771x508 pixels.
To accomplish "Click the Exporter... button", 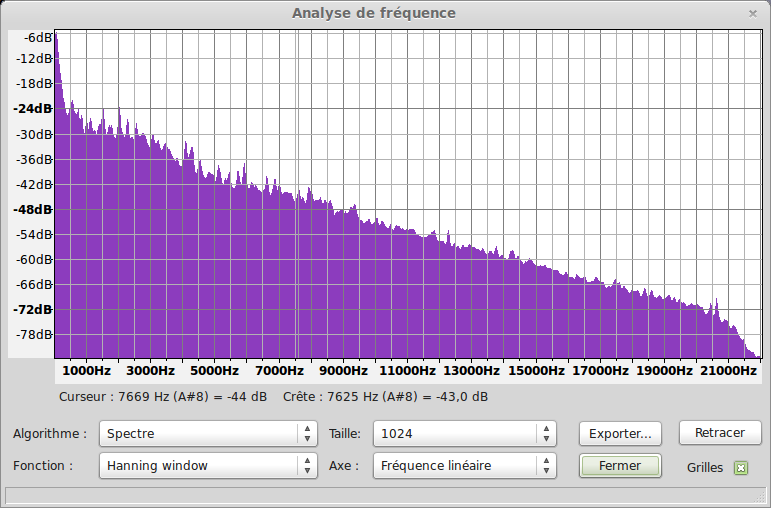I will [x=620, y=433].
